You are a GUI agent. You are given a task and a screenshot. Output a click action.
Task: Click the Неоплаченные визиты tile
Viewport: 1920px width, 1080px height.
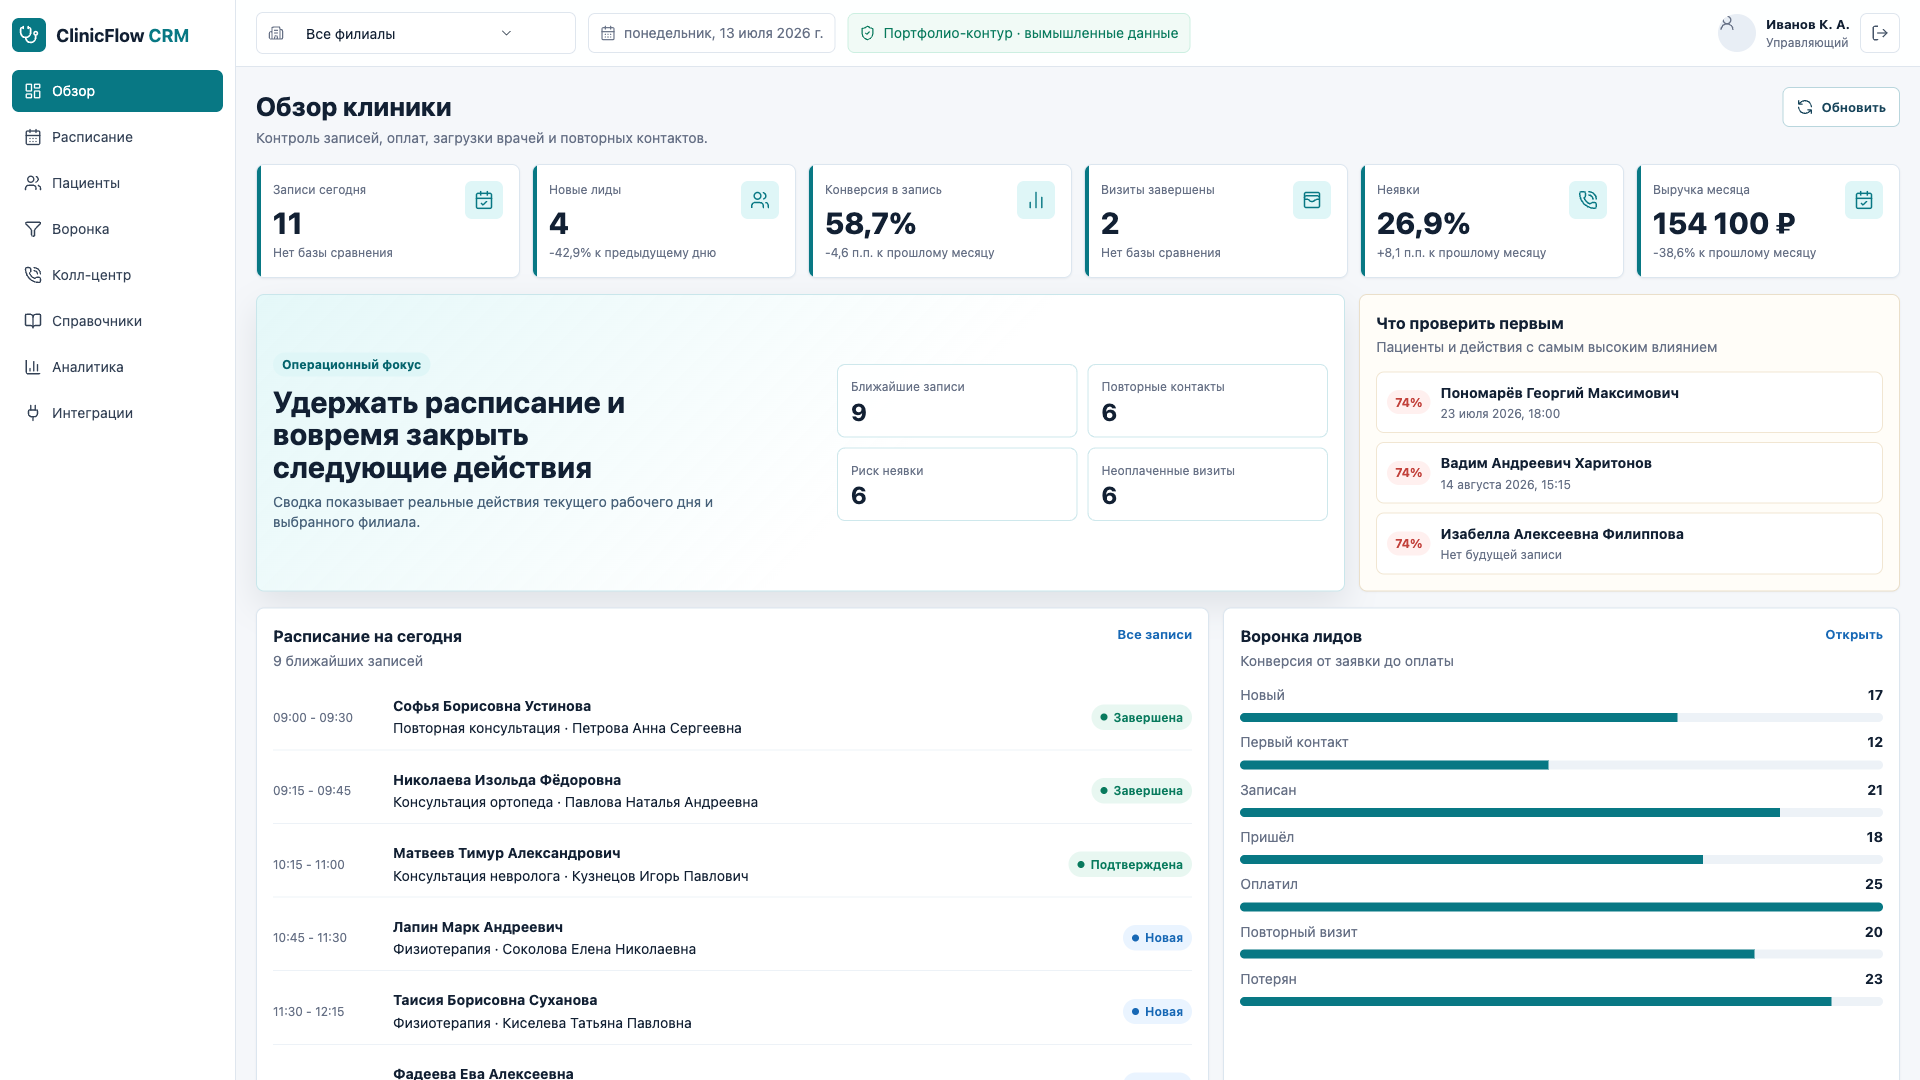[1207, 484]
